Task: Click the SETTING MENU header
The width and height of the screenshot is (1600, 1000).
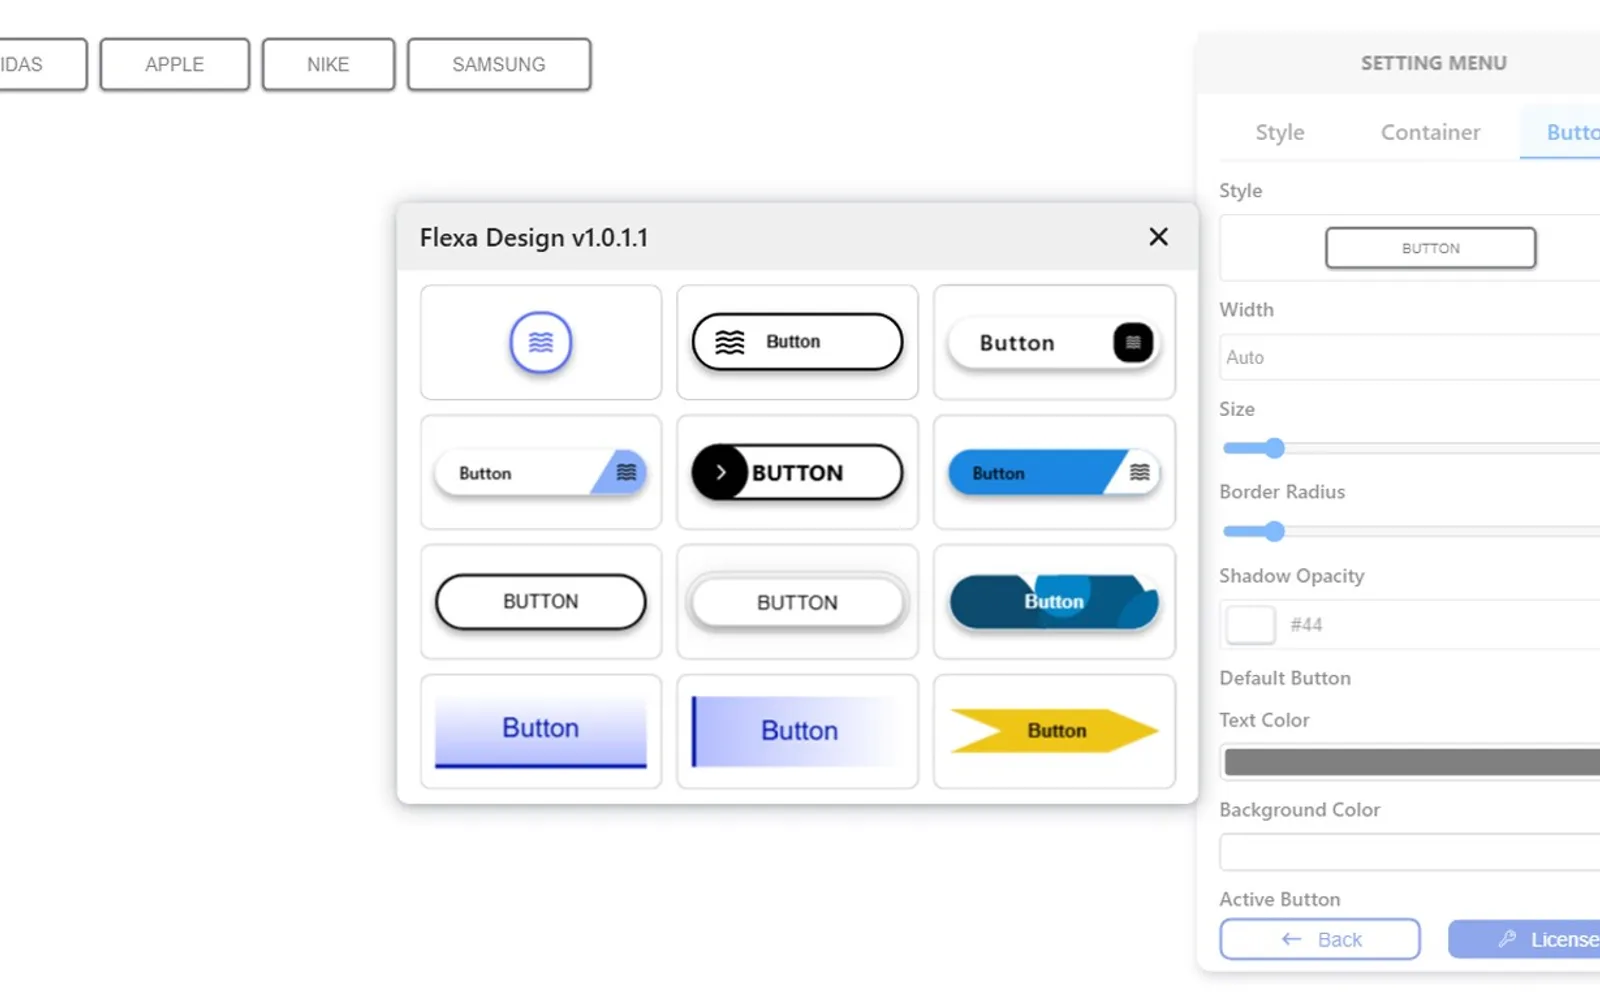Action: (1433, 63)
